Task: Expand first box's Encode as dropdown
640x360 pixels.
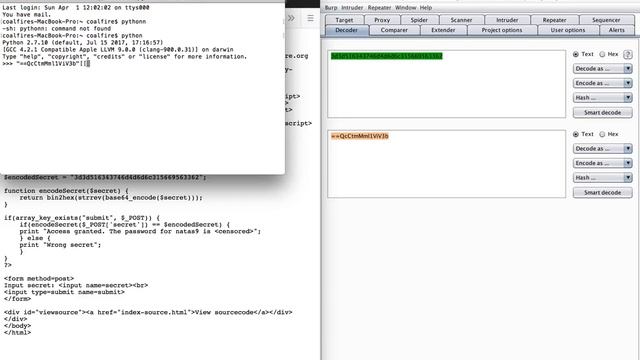Action: click(602, 83)
